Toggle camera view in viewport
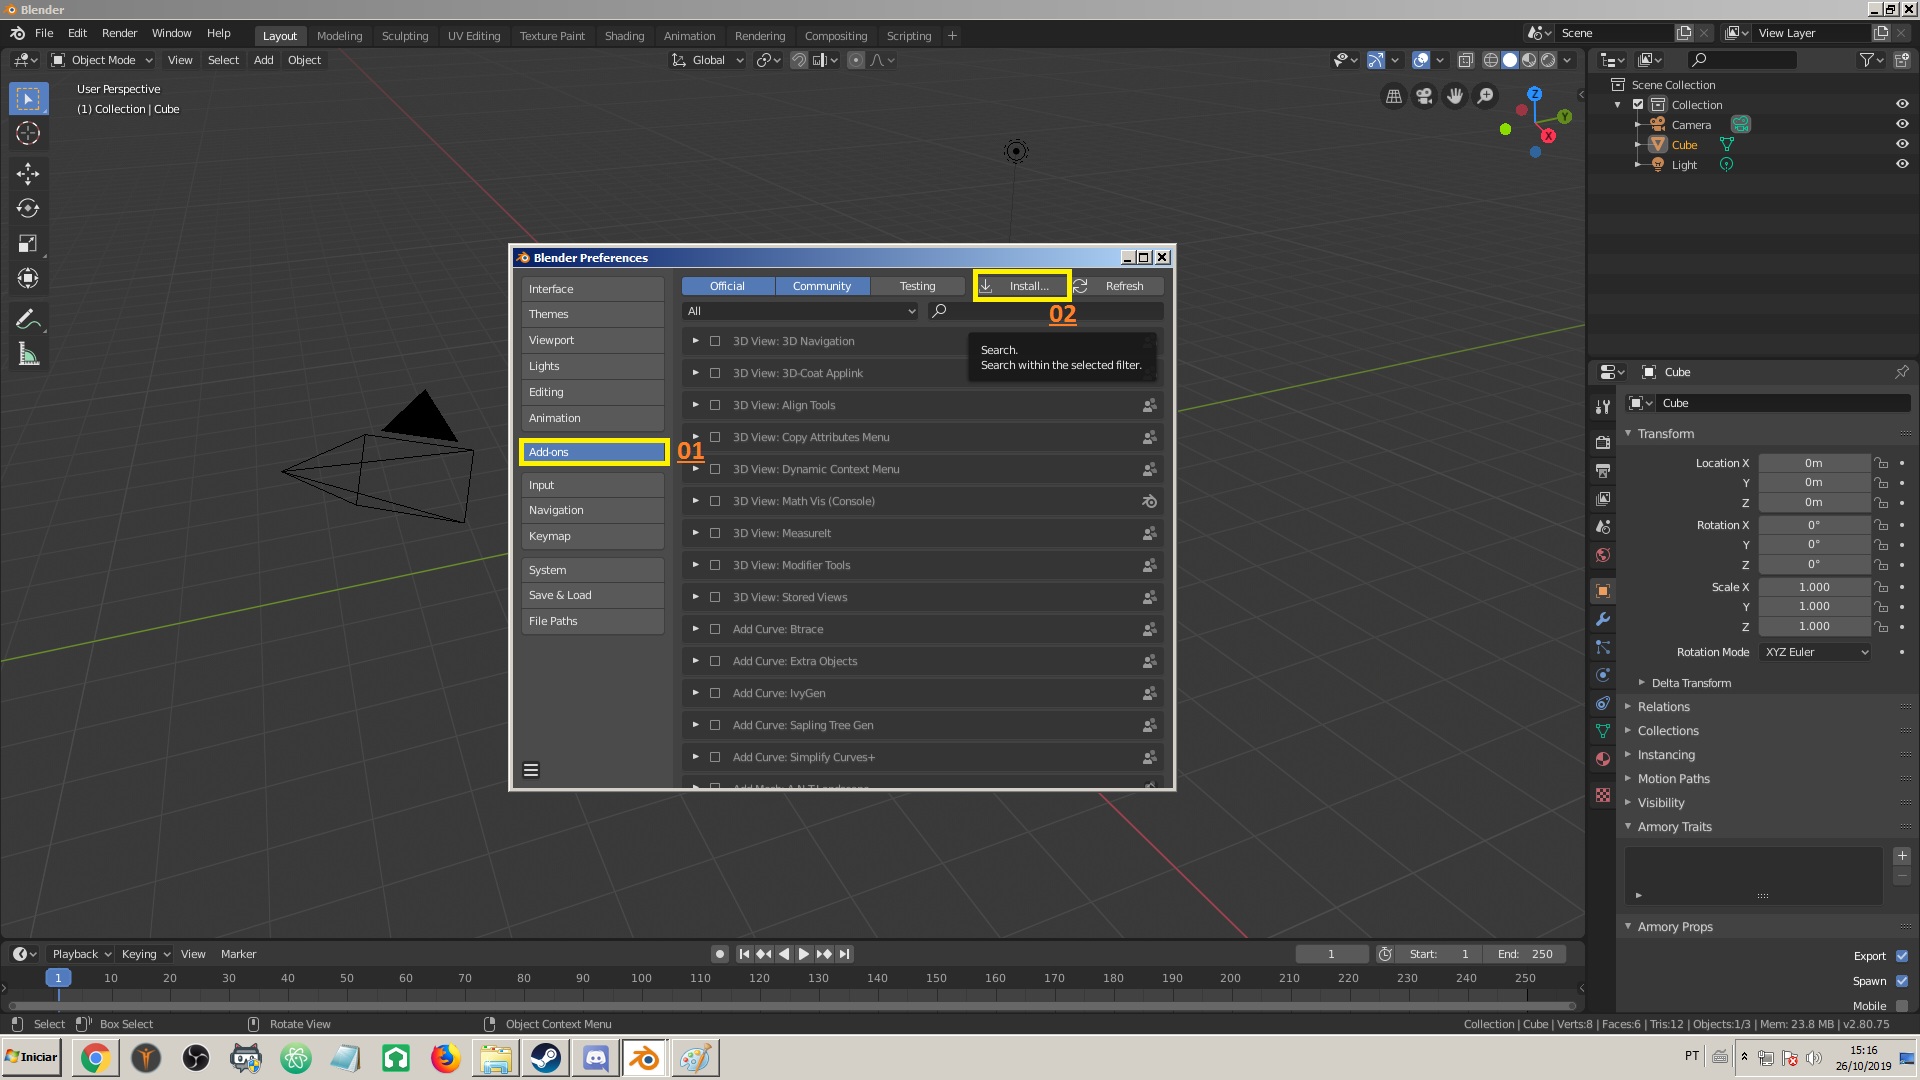1920x1080 pixels. pos(1424,96)
